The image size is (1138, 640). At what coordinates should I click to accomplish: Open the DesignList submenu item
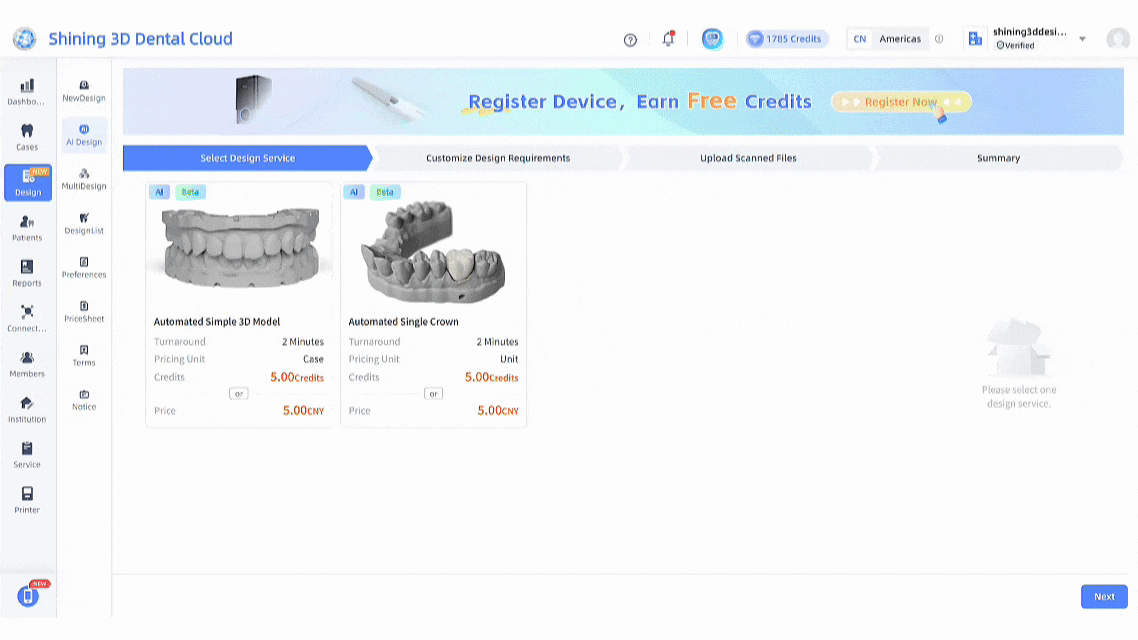point(84,223)
